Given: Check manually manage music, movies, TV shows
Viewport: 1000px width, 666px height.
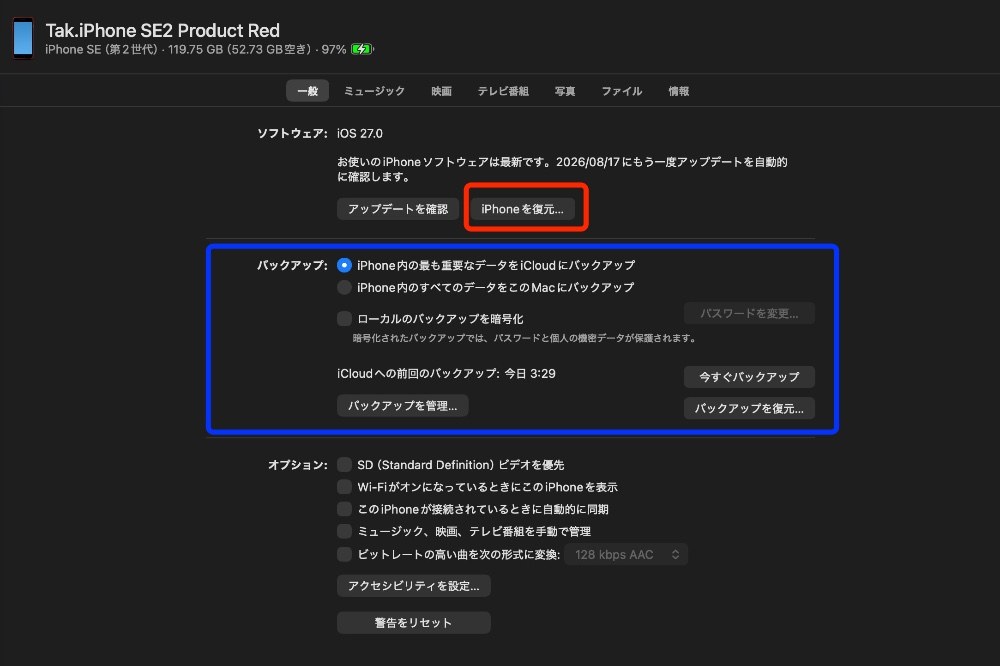Looking at the screenshot, I should click(x=344, y=531).
